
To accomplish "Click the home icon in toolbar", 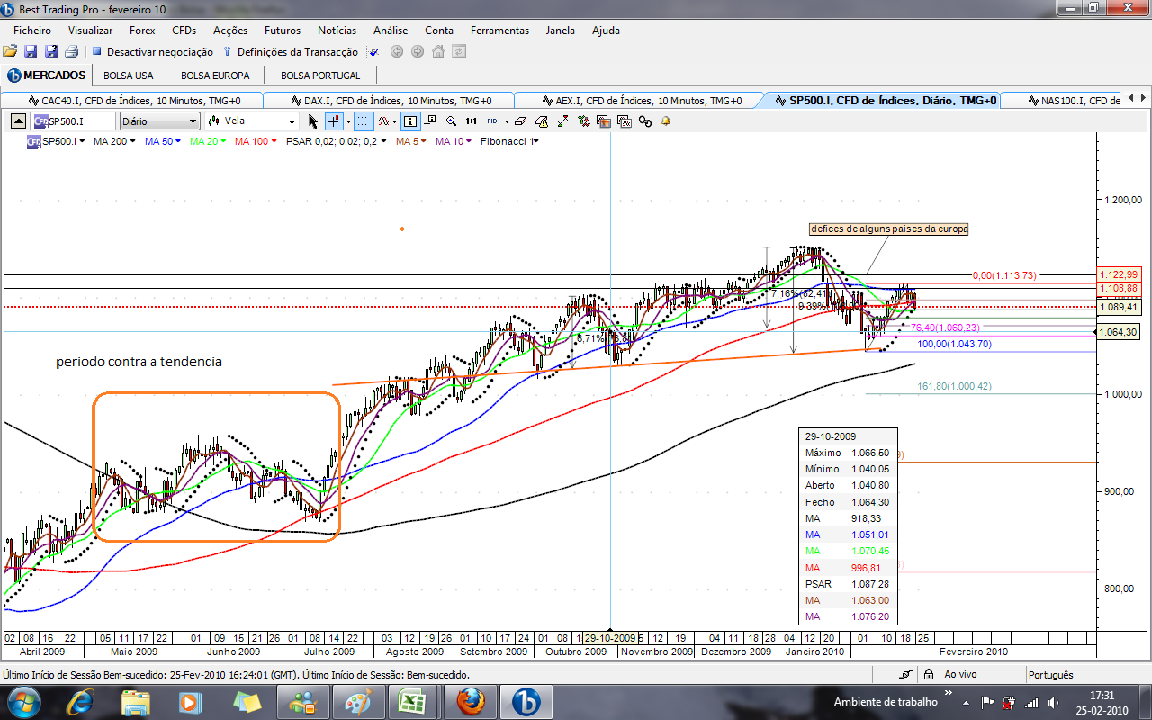I will point(439,51).
